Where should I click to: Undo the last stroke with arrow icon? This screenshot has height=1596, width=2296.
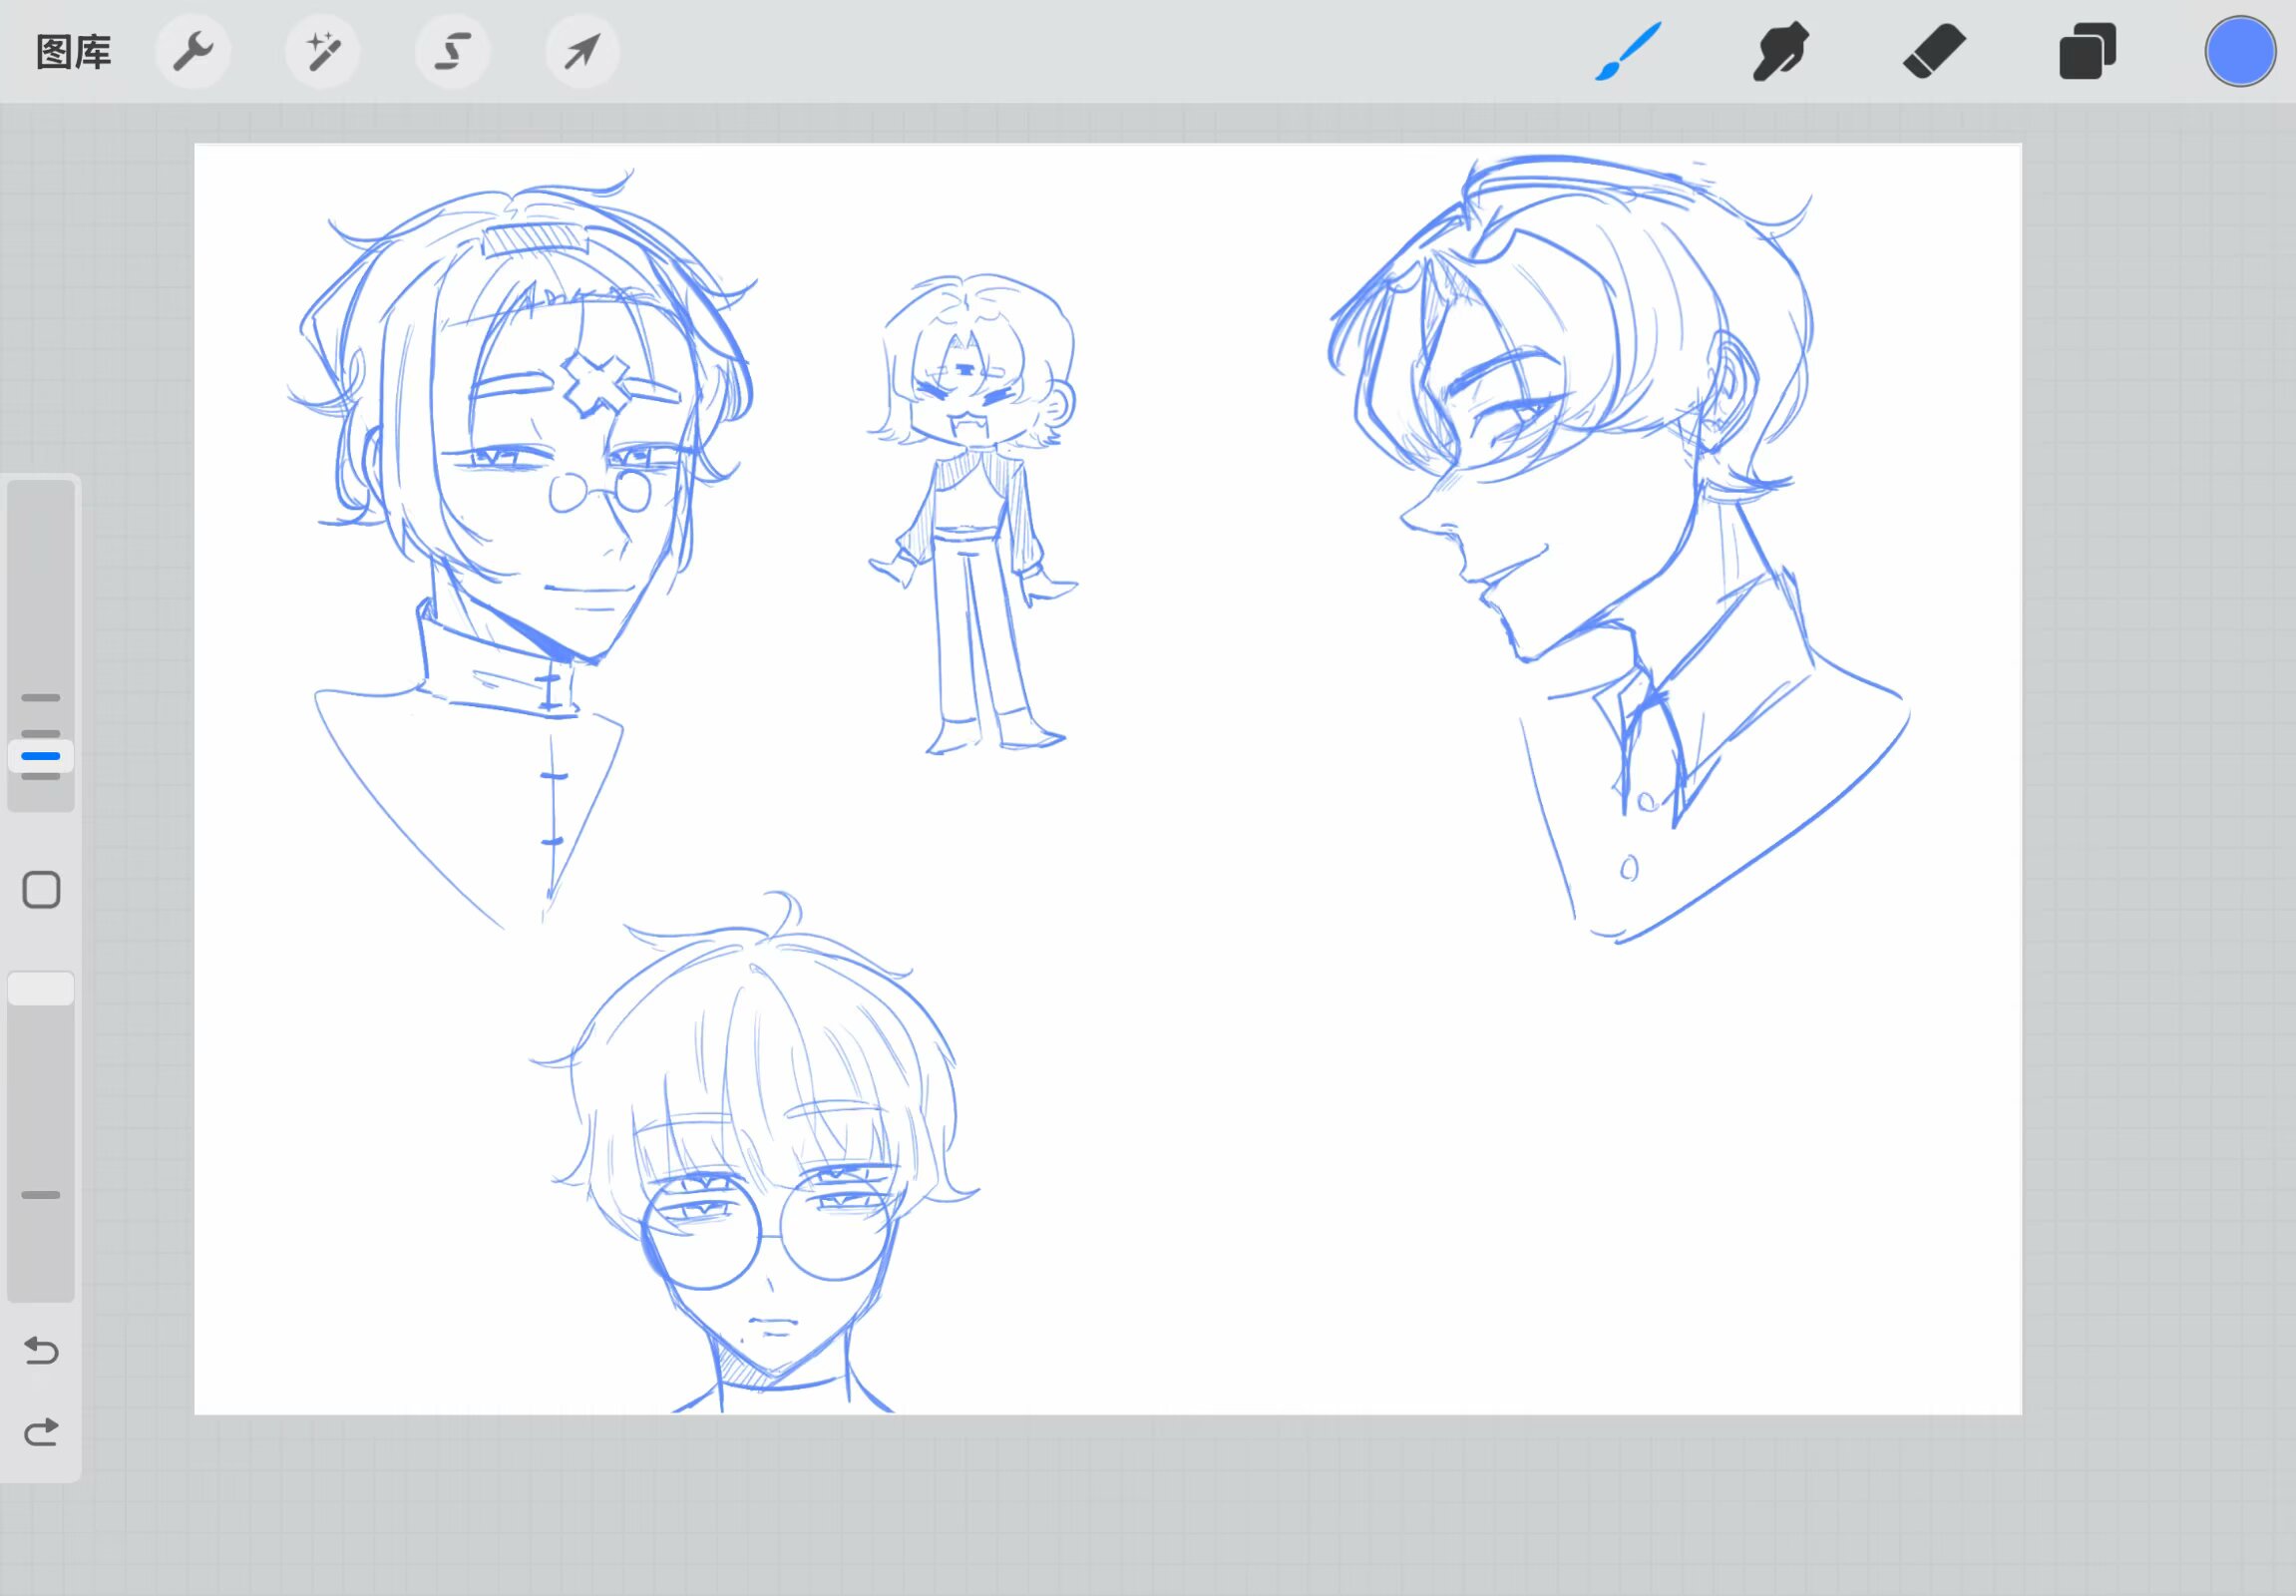[41, 1350]
